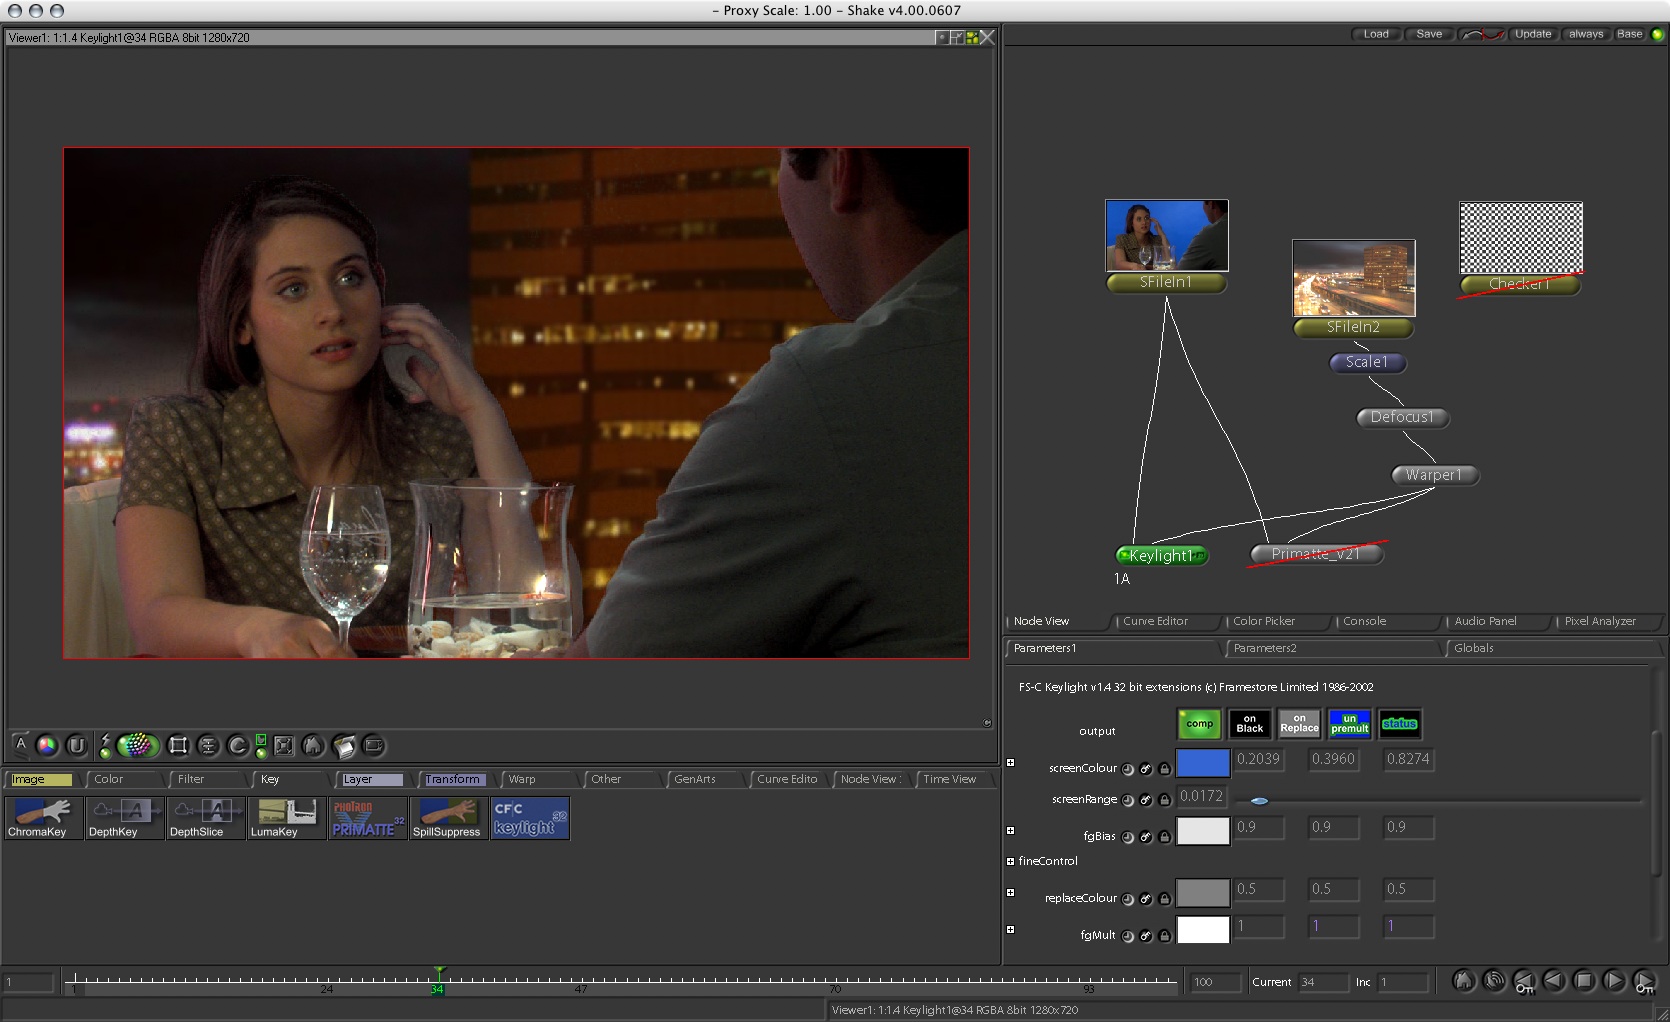Click the Primatte keyer icon in the shelf
This screenshot has width=1670, height=1022.
(x=367, y=817)
